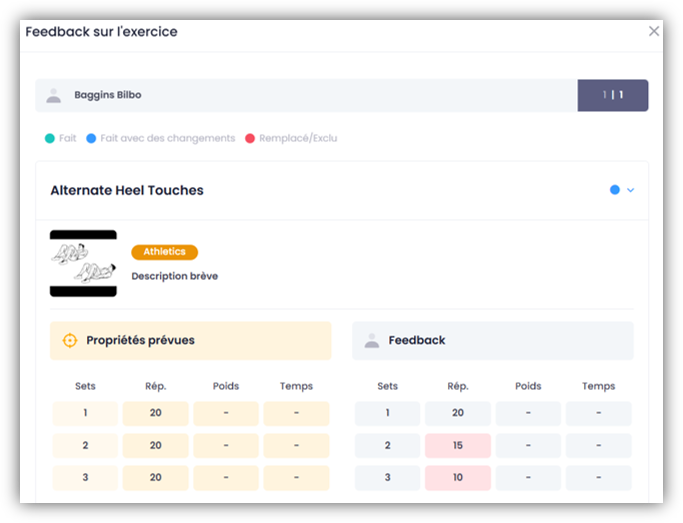
Task: Click the 1 | 1 page counter button
Action: pyautogui.click(x=612, y=95)
